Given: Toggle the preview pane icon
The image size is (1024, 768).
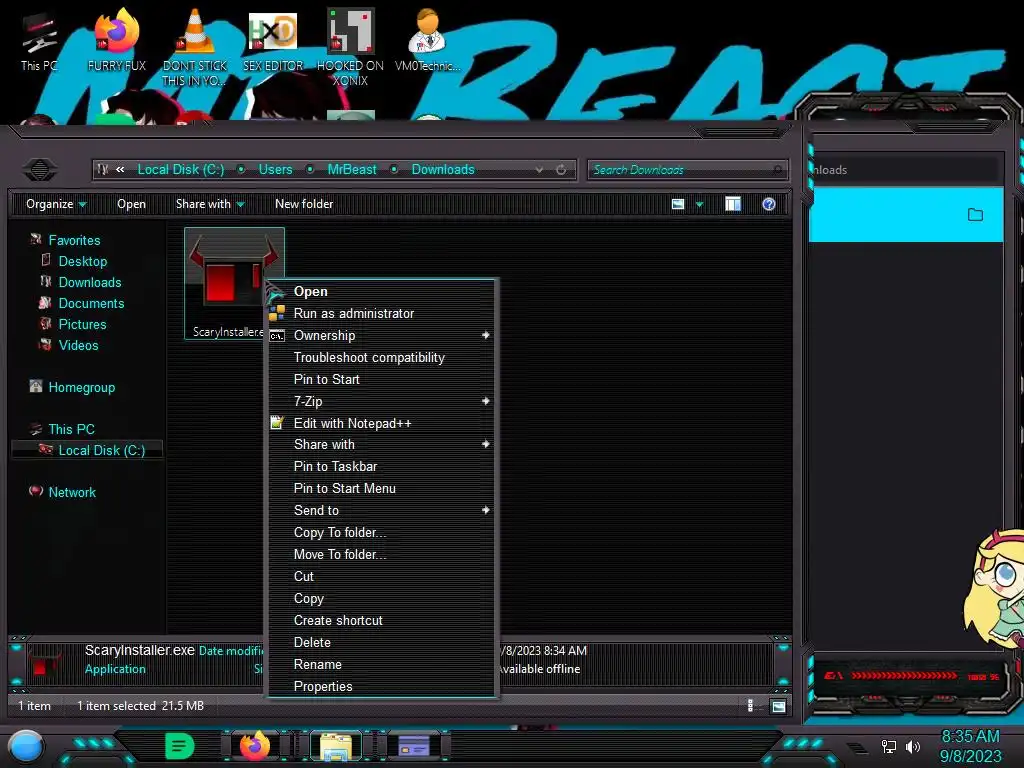Looking at the screenshot, I should click(x=733, y=204).
